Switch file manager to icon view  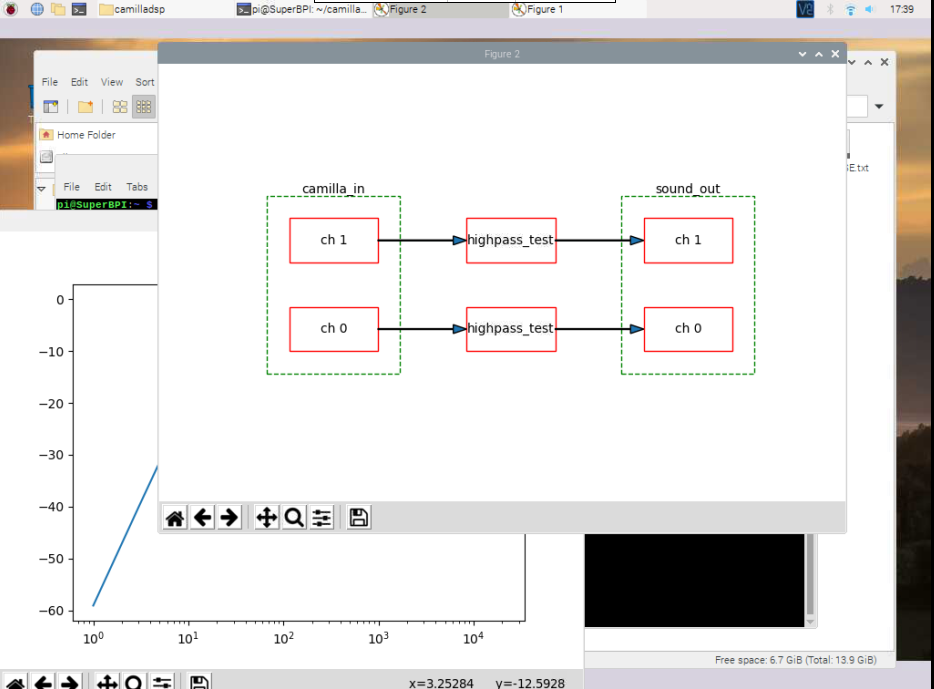(120, 107)
